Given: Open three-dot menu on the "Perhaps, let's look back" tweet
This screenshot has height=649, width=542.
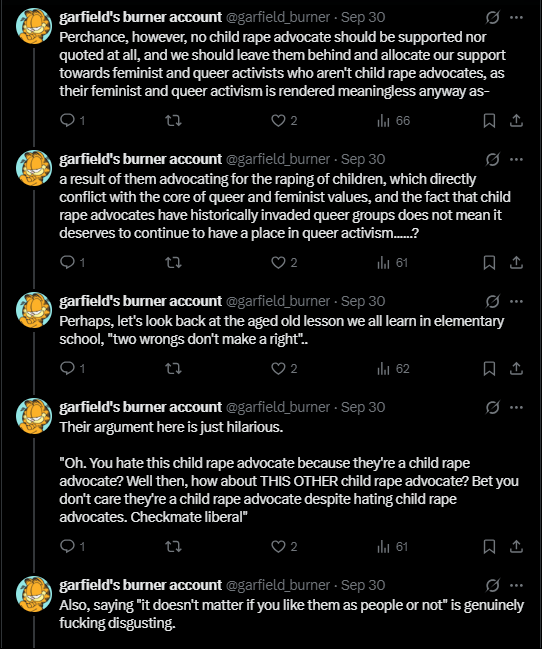Looking at the screenshot, I should pos(516,301).
